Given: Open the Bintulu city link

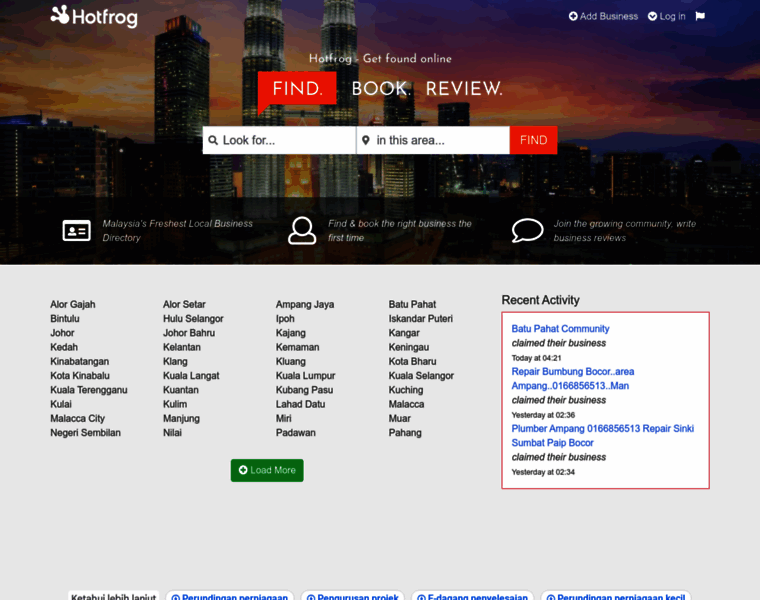Looking at the screenshot, I should (64, 318).
